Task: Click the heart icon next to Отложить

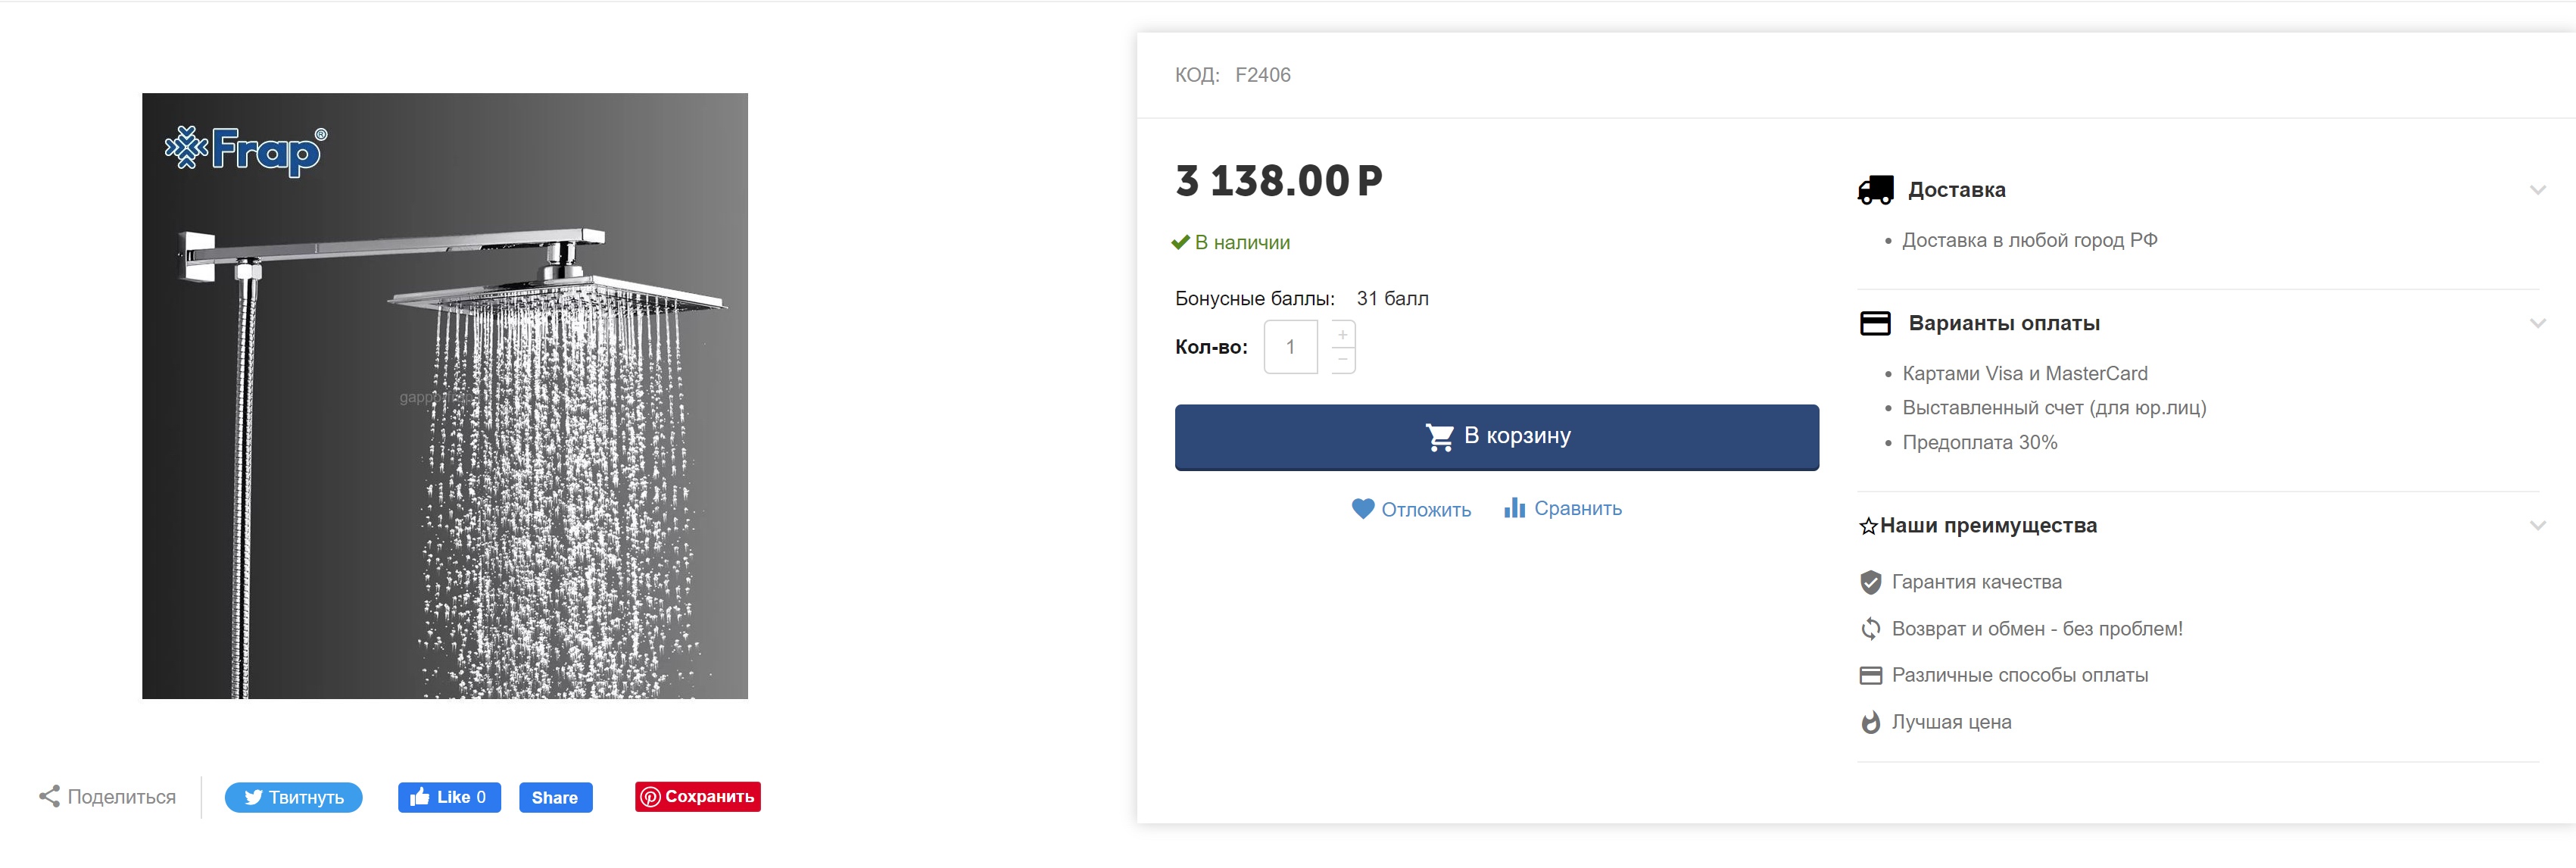Action: pyautogui.click(x=1363, y=509)
